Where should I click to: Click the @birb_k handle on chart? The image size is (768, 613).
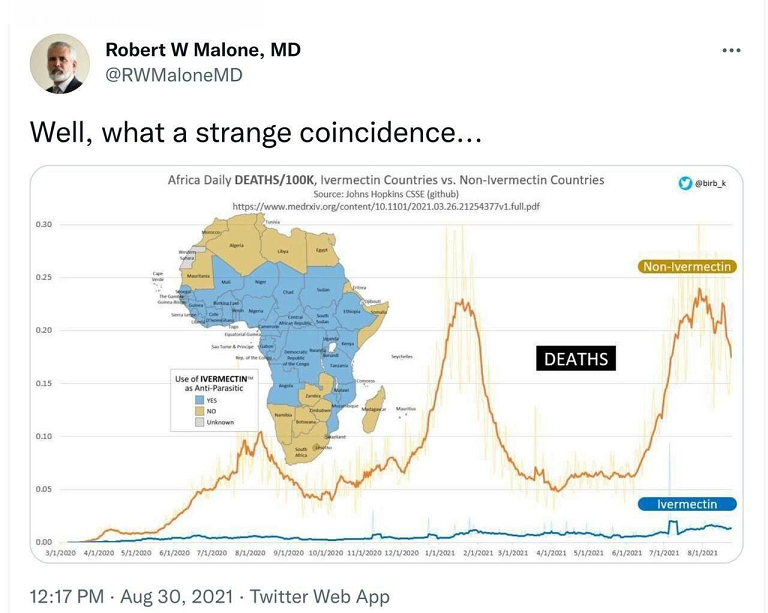coord(709,183)
